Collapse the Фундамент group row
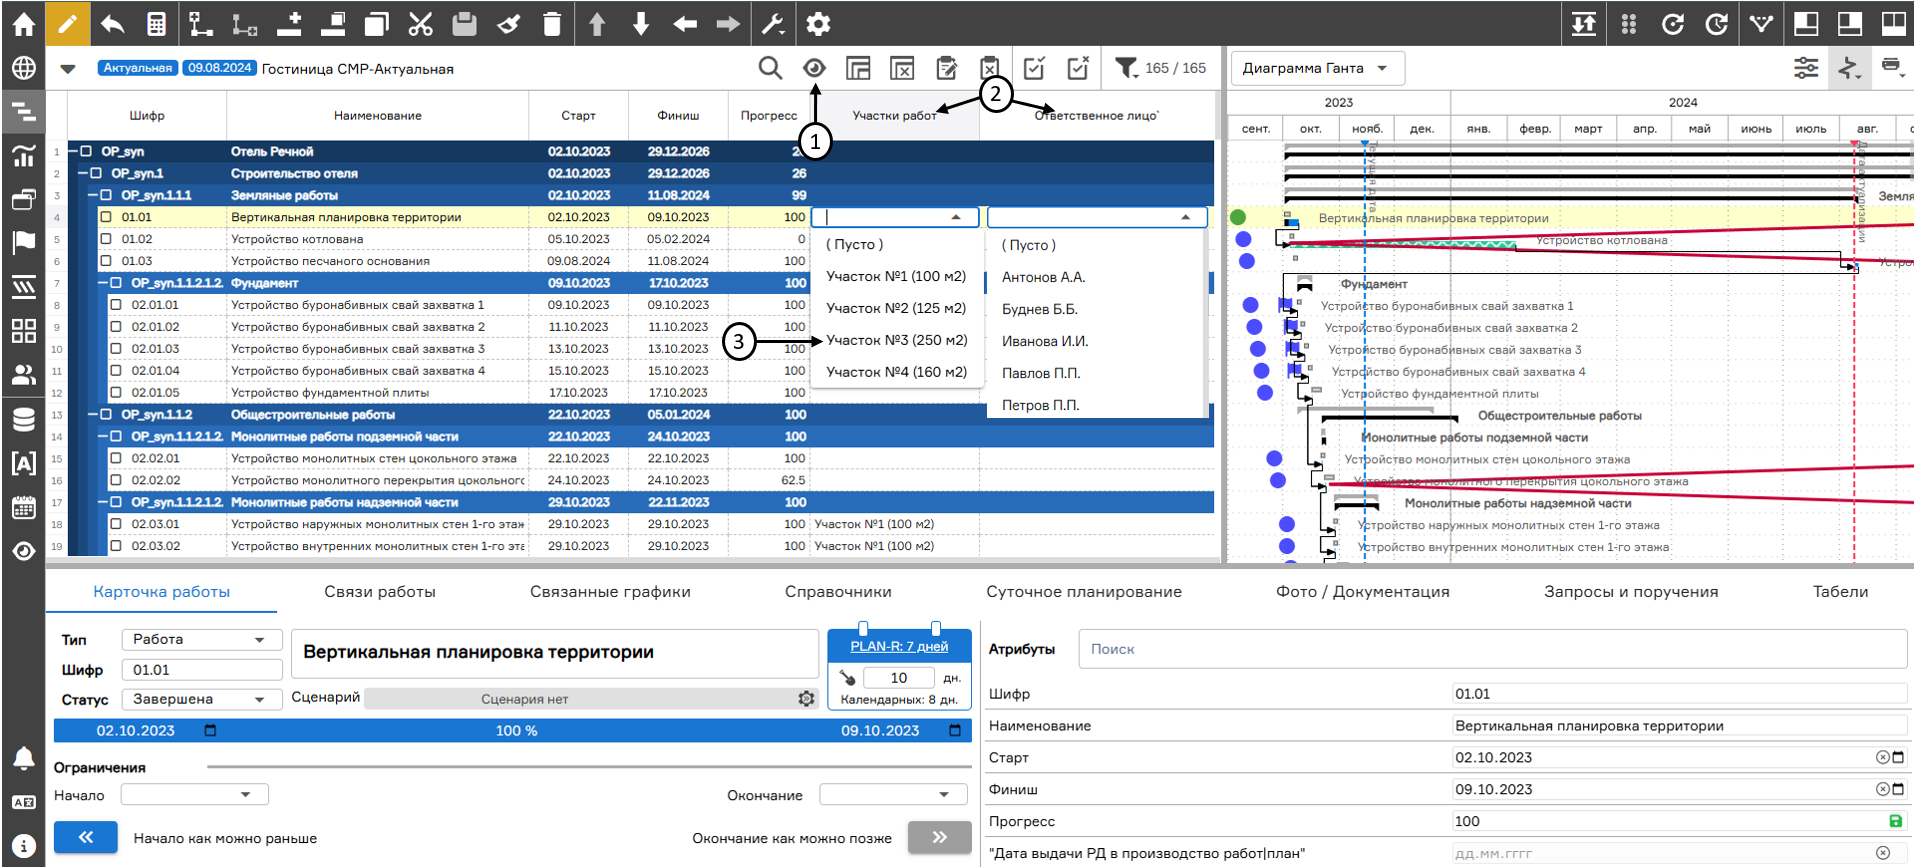This screenshot has width=1917, height=867. point(102,283)
